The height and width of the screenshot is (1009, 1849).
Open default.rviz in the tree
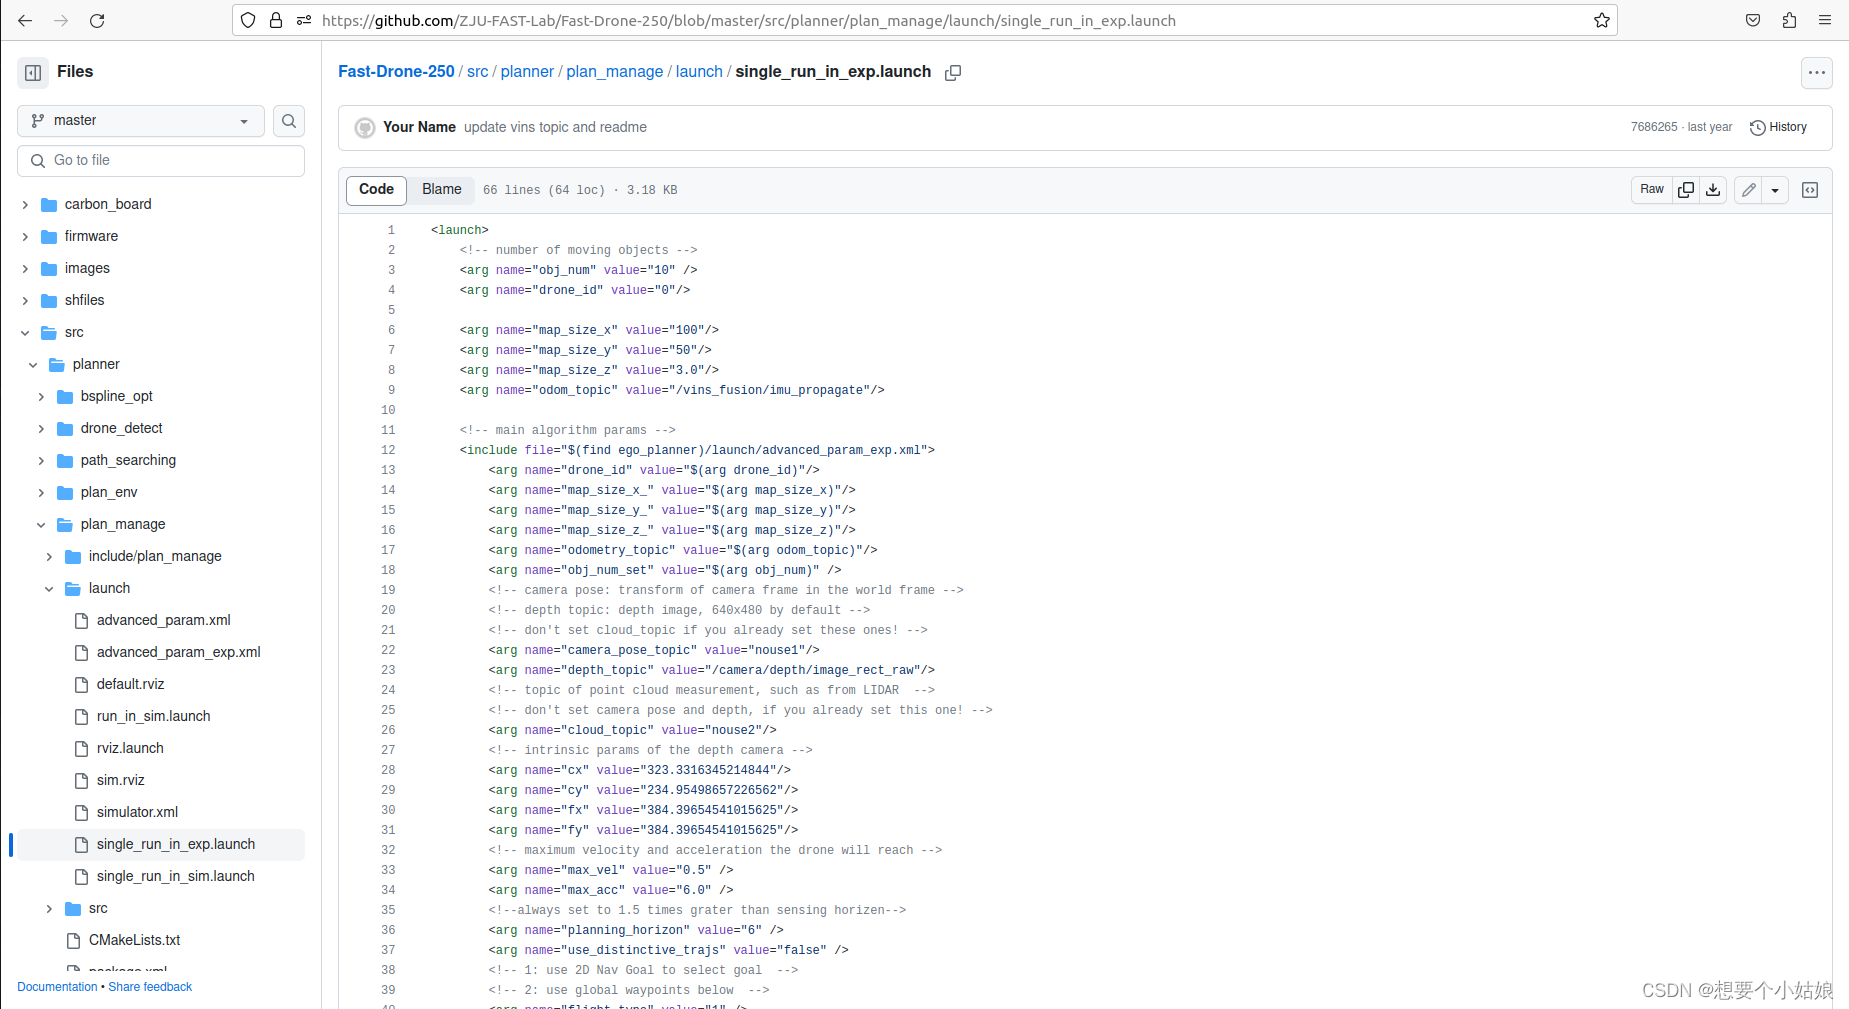pos(131,684)
